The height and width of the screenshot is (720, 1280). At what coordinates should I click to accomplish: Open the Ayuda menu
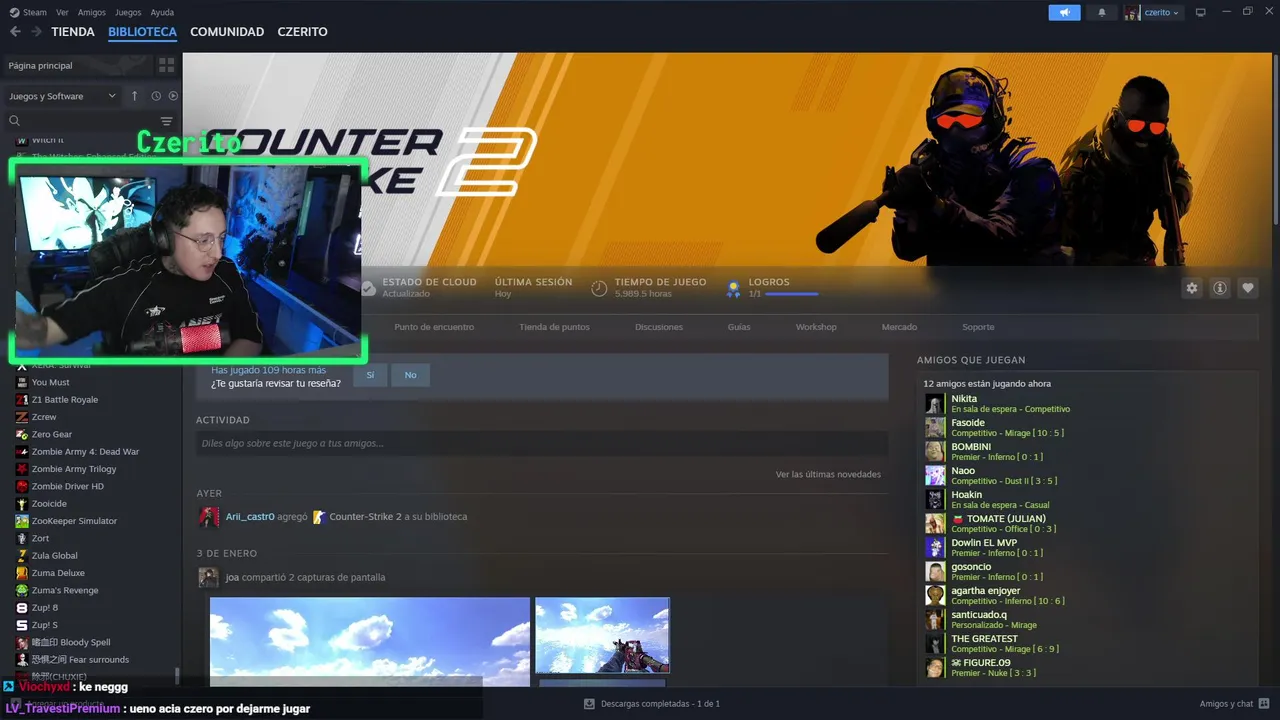162,13
